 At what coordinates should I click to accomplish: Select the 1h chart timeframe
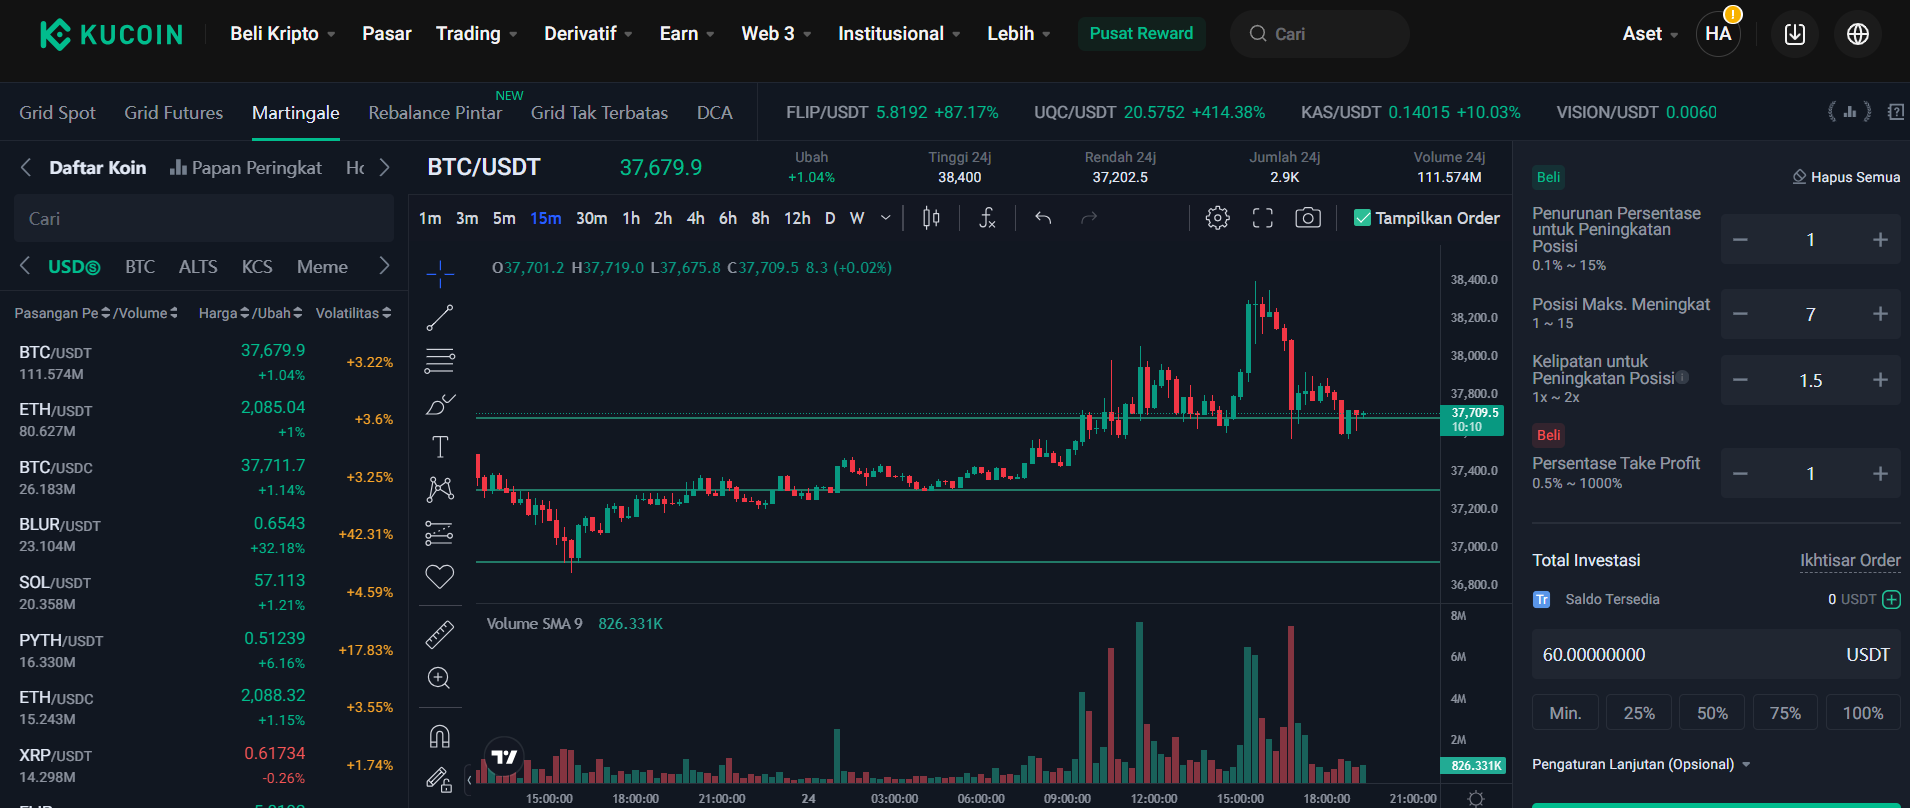click(x=631, y=218)
